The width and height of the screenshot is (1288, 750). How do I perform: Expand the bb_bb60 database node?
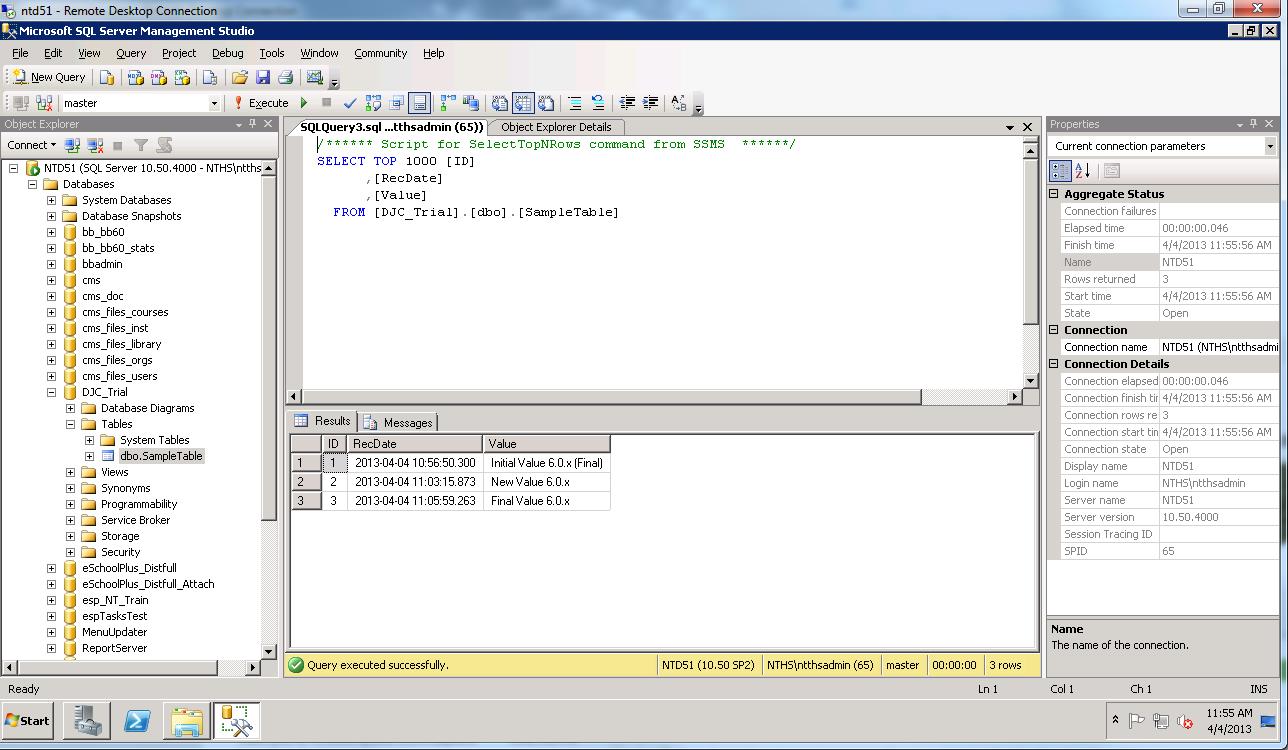tap(52, 232)
